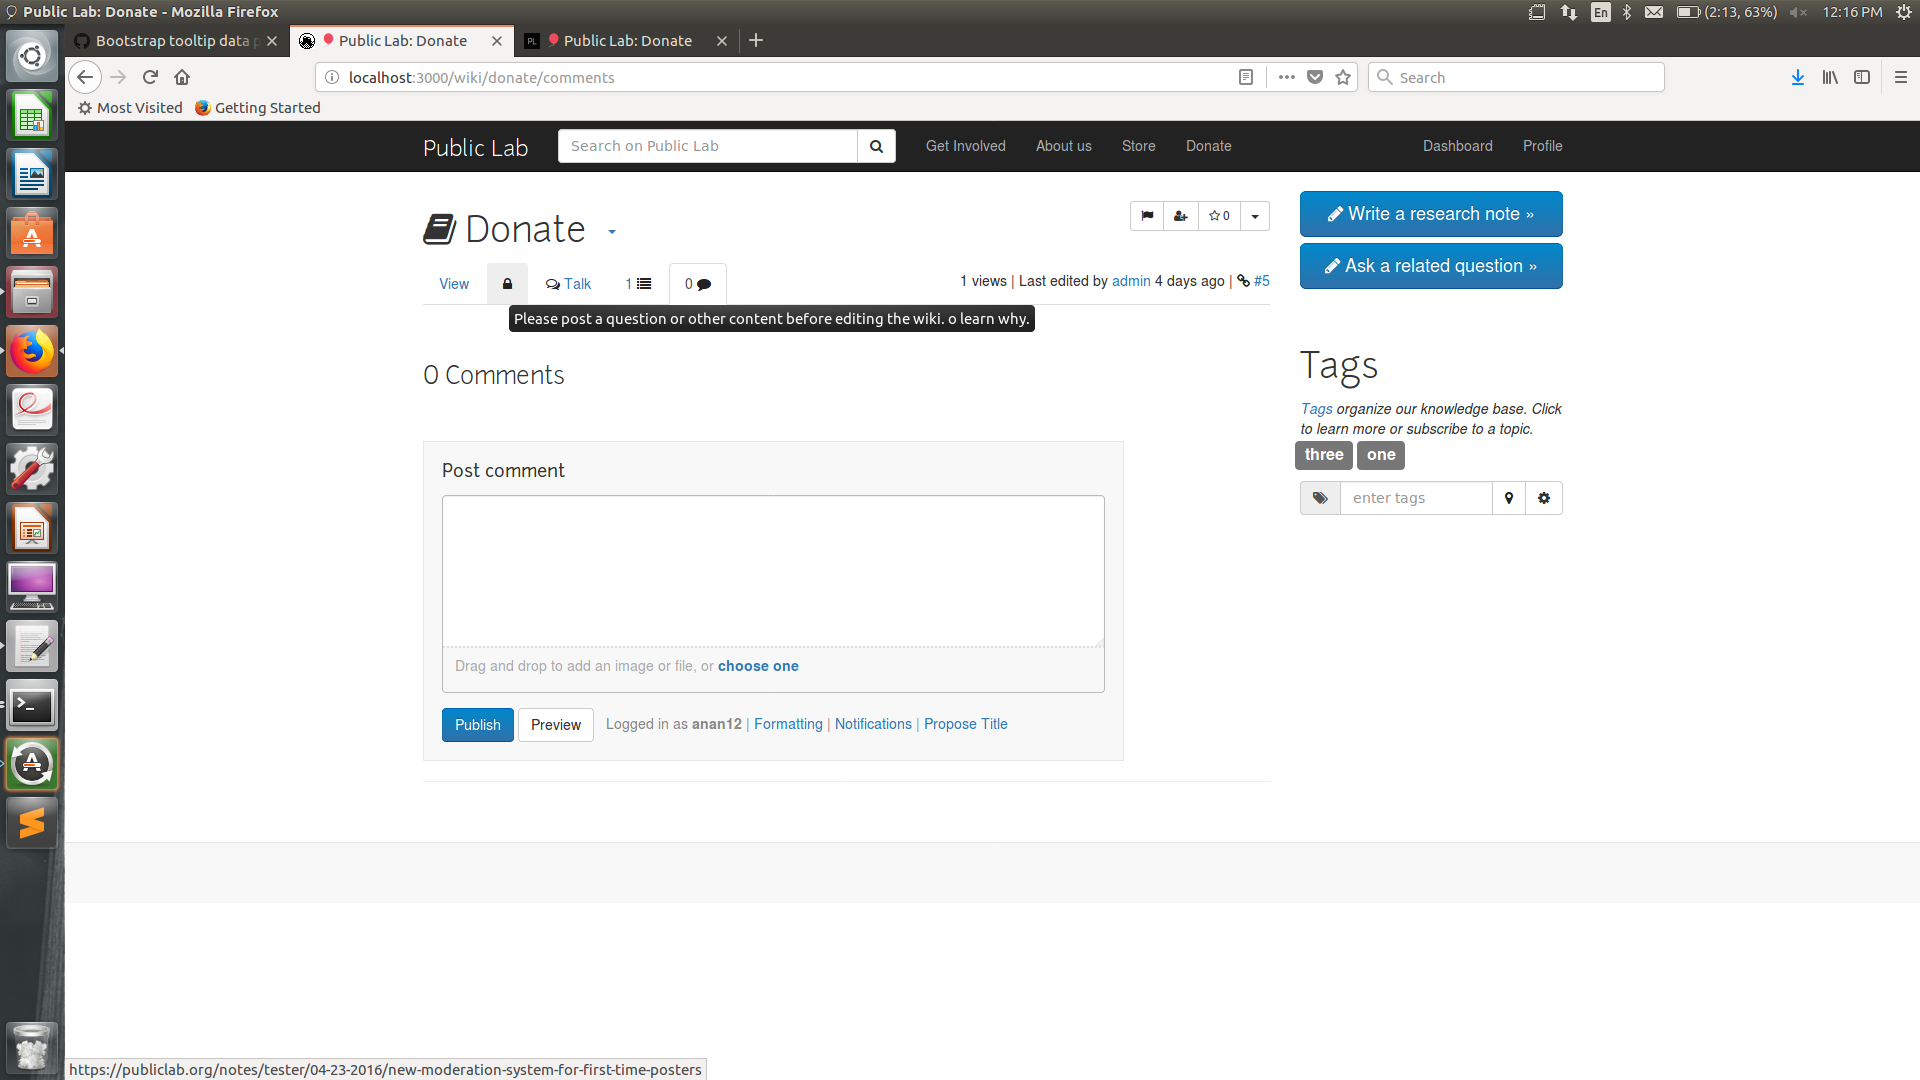Toggle the Firefox bookmark star icon
This screenshot has width=1920, height=1080.
(1343, 77)
